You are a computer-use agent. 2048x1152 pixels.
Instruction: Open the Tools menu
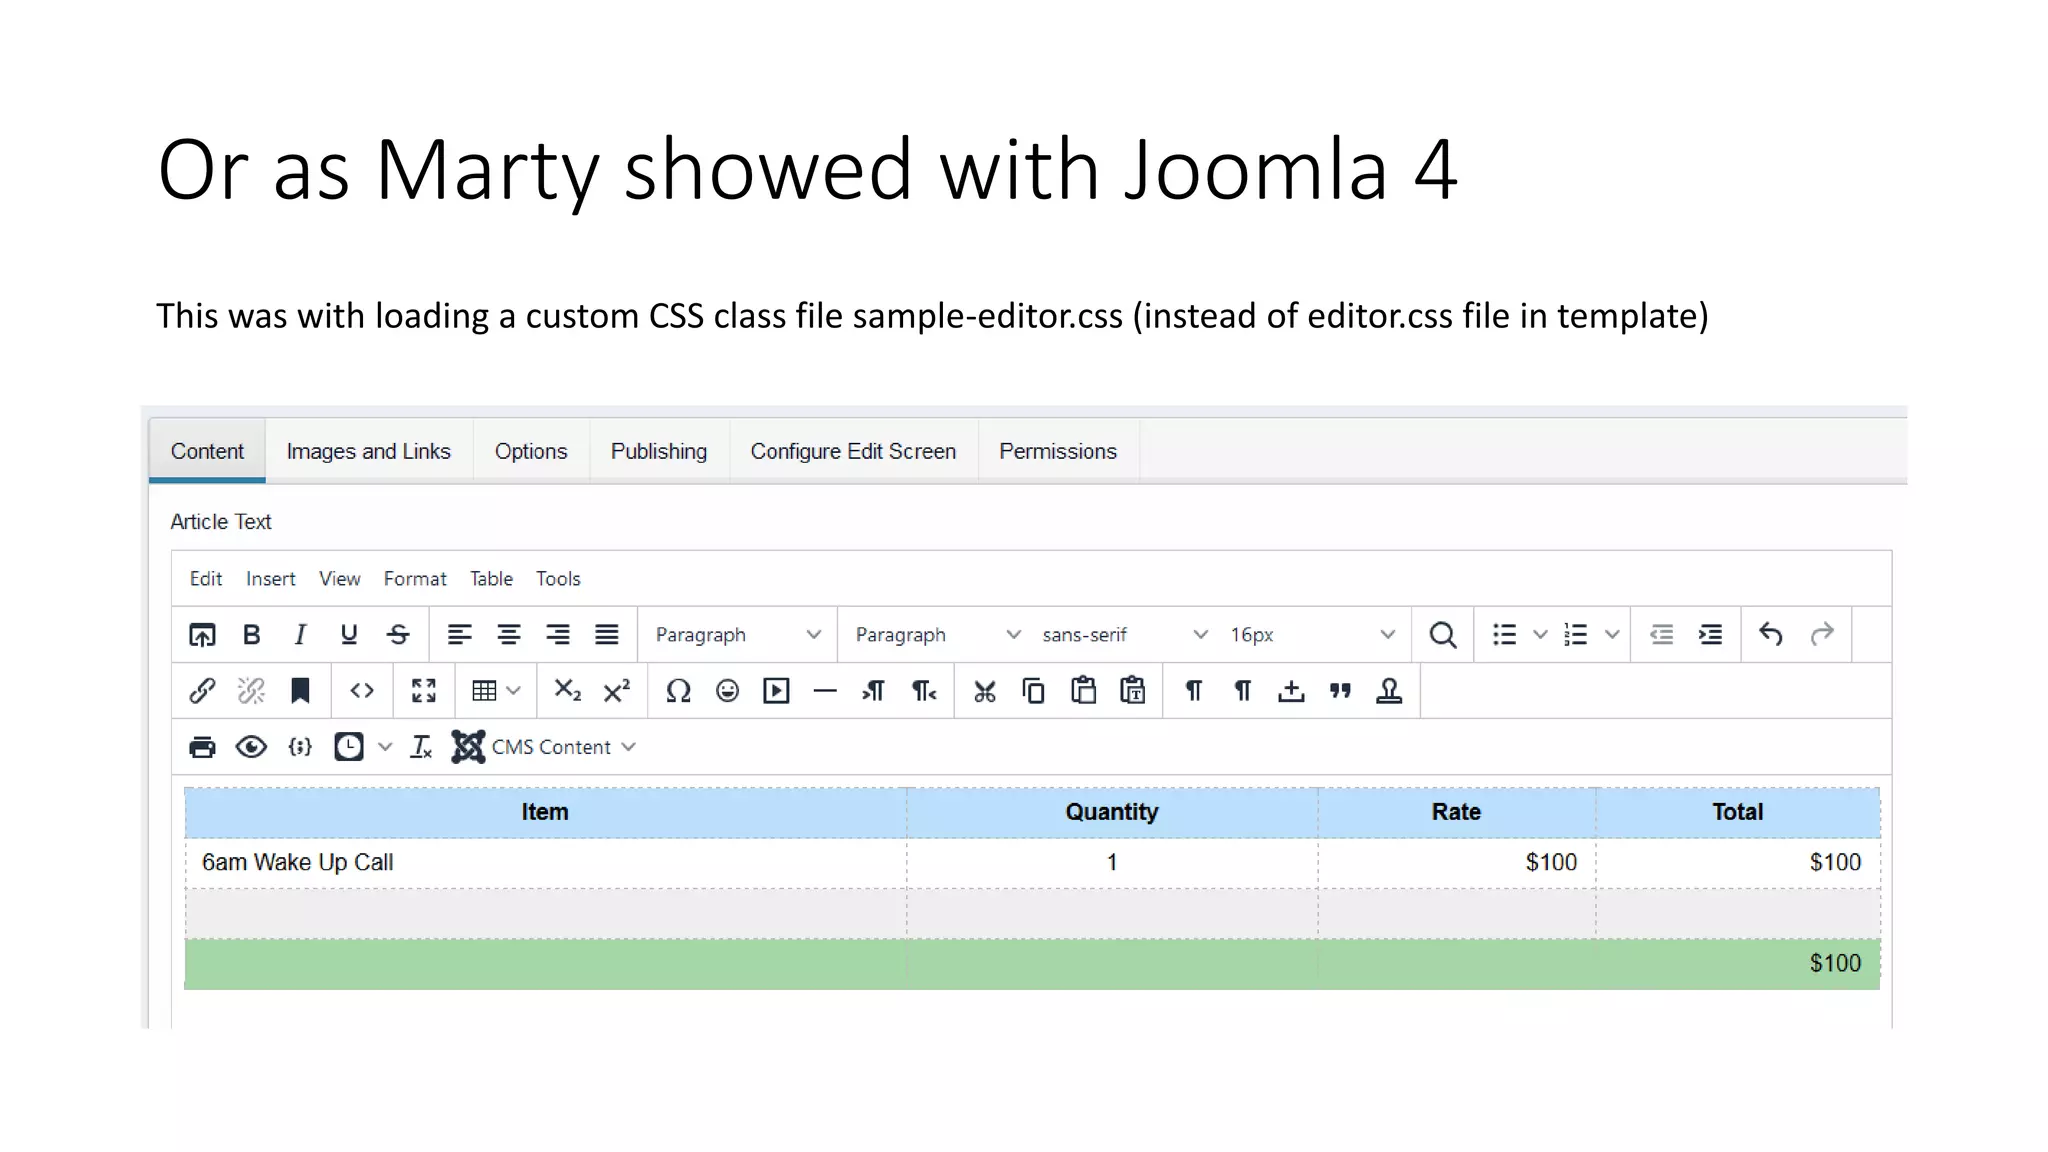pos(558,579)
